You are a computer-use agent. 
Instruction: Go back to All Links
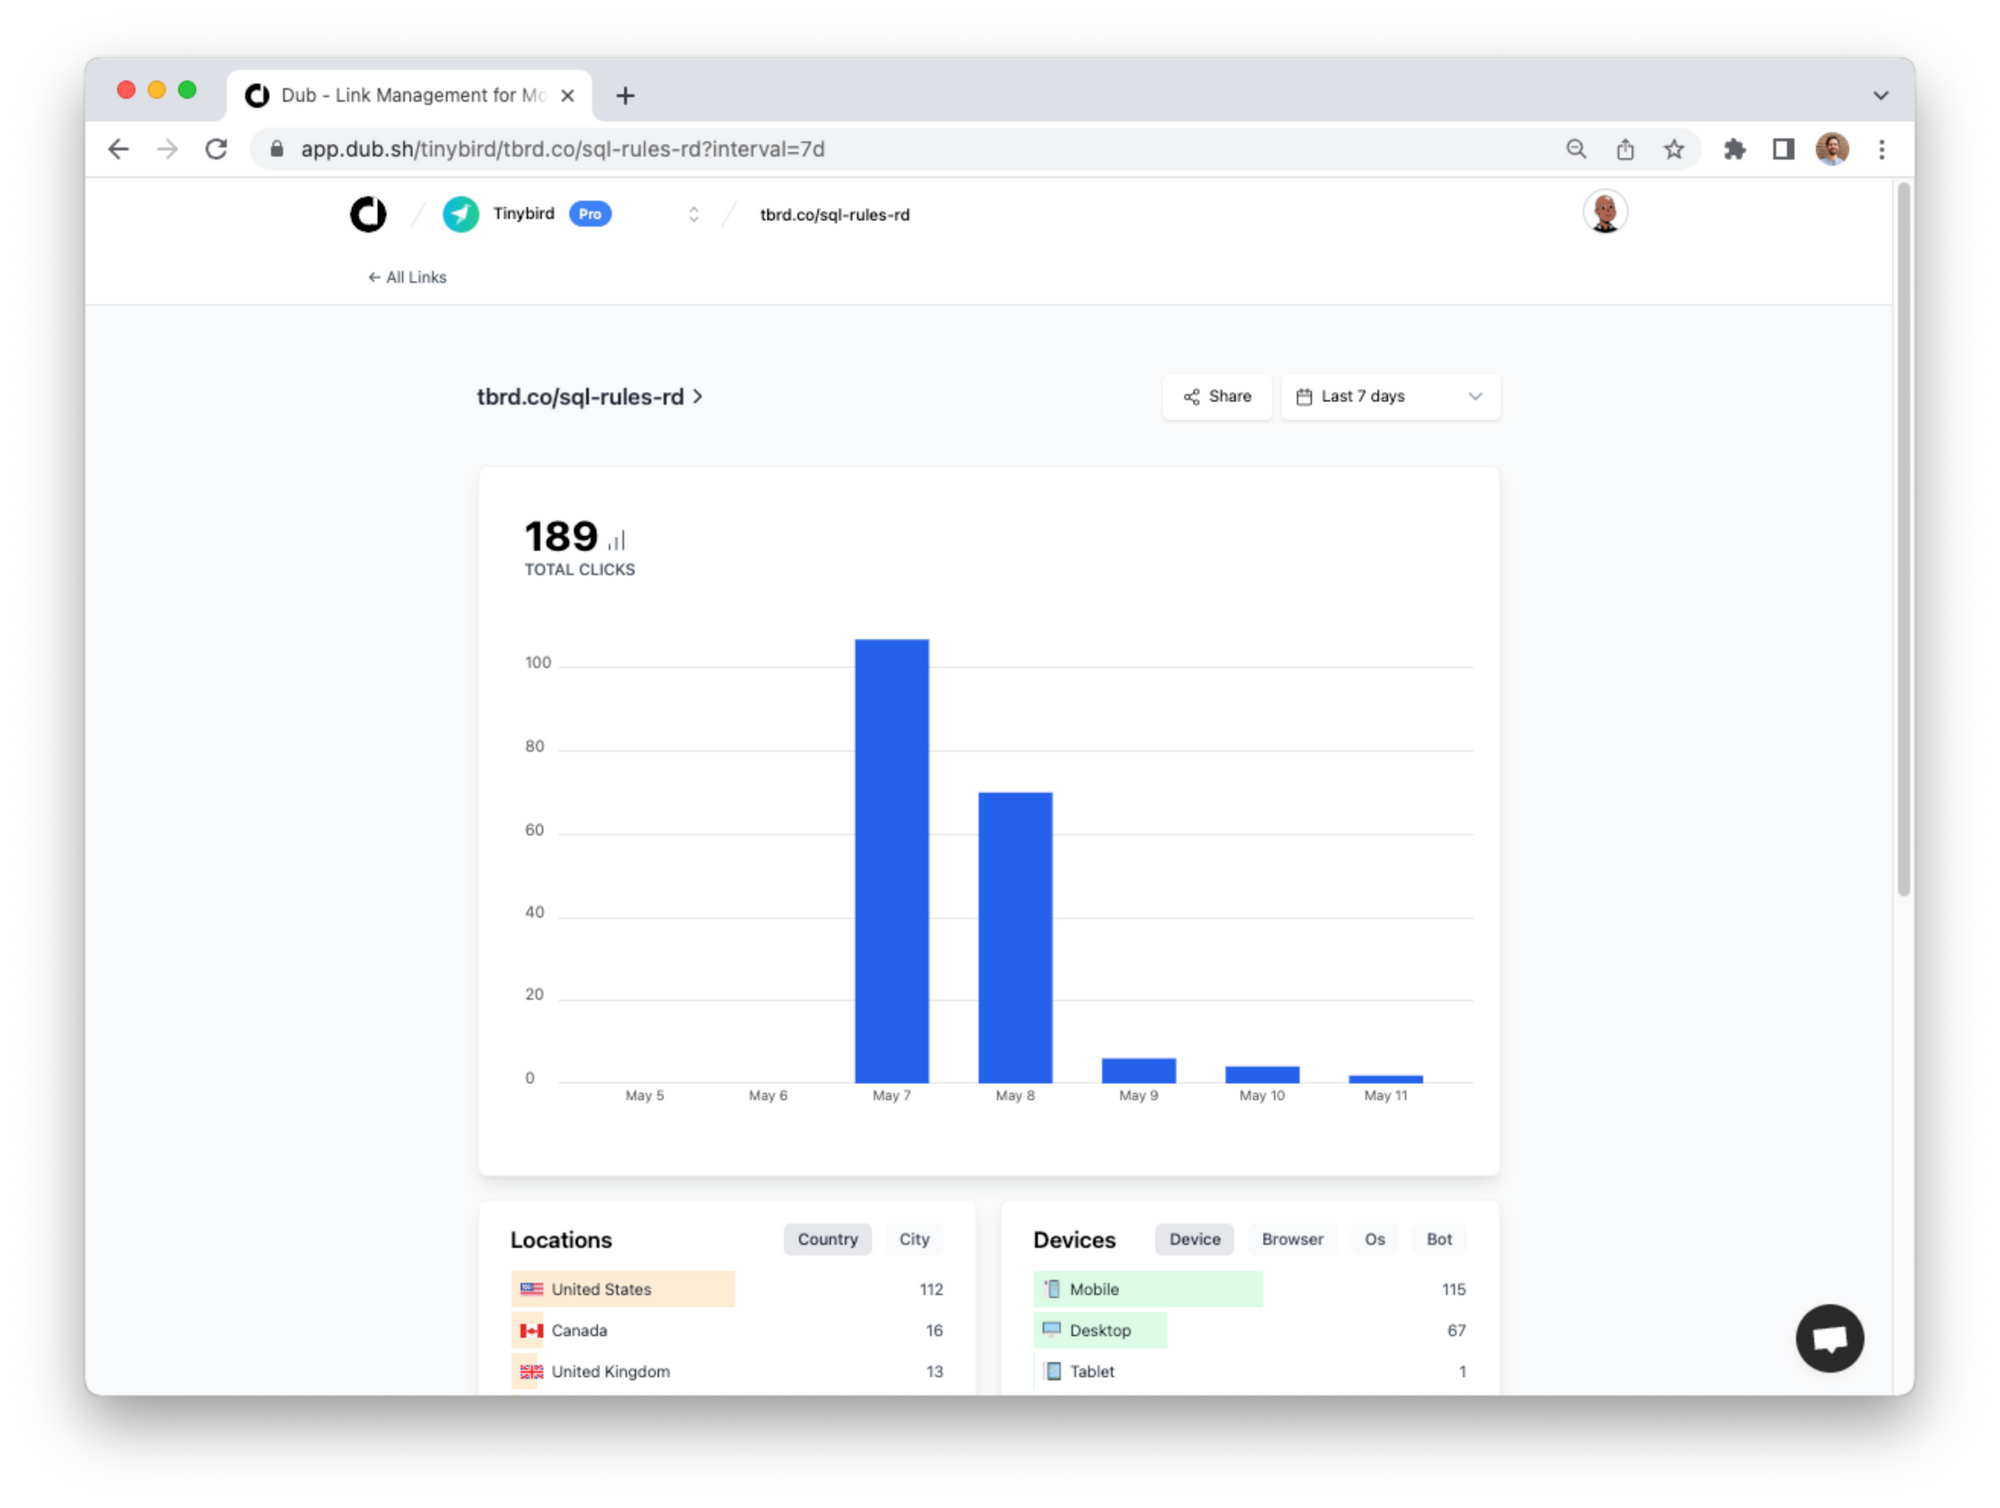(407, 277)
